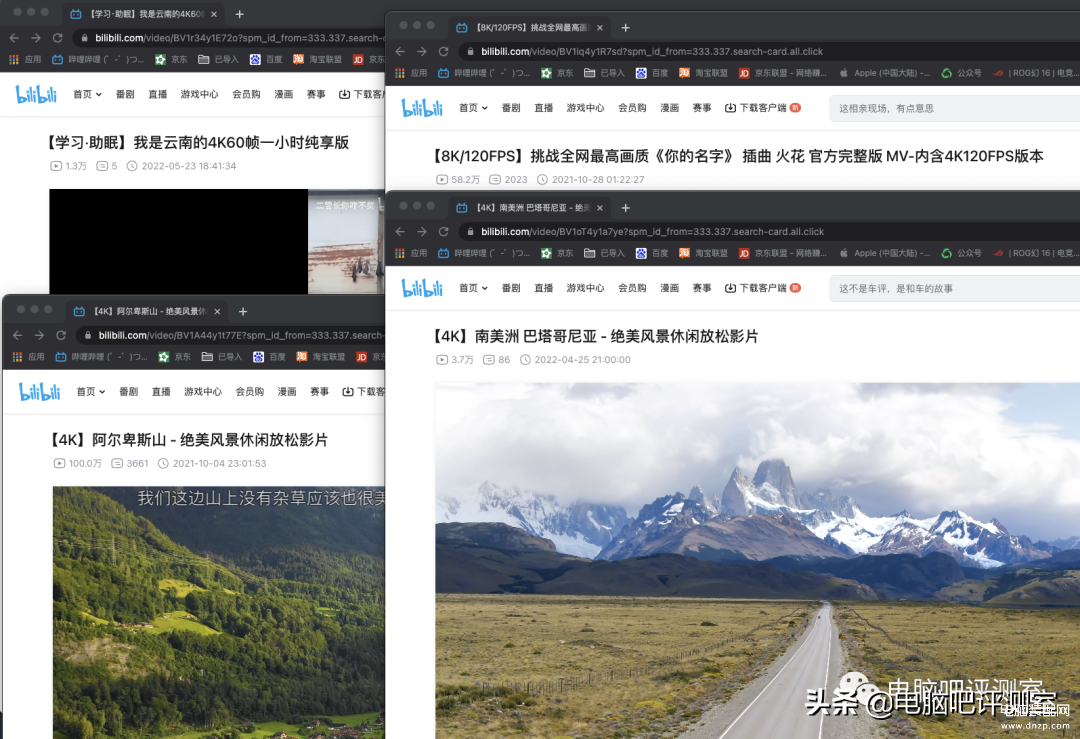
Task: Click the 86 danmaku count
Action: click(x=497, y=360)
